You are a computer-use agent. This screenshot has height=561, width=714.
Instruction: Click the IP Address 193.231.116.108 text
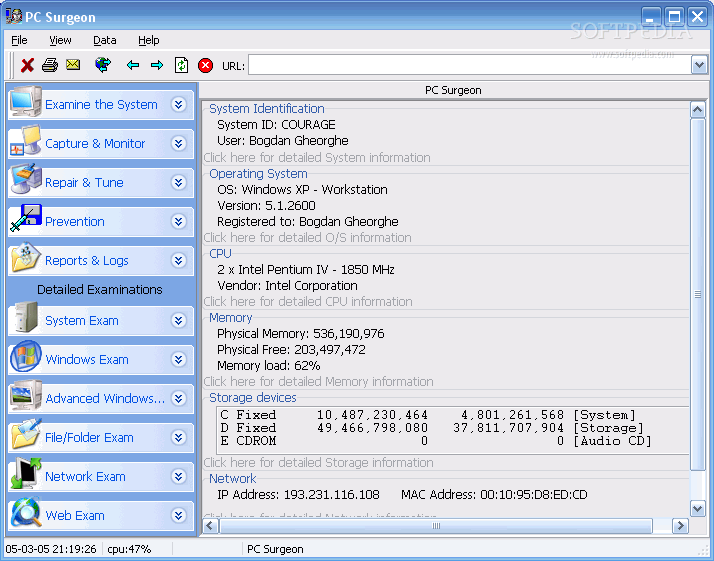point(298,495)
